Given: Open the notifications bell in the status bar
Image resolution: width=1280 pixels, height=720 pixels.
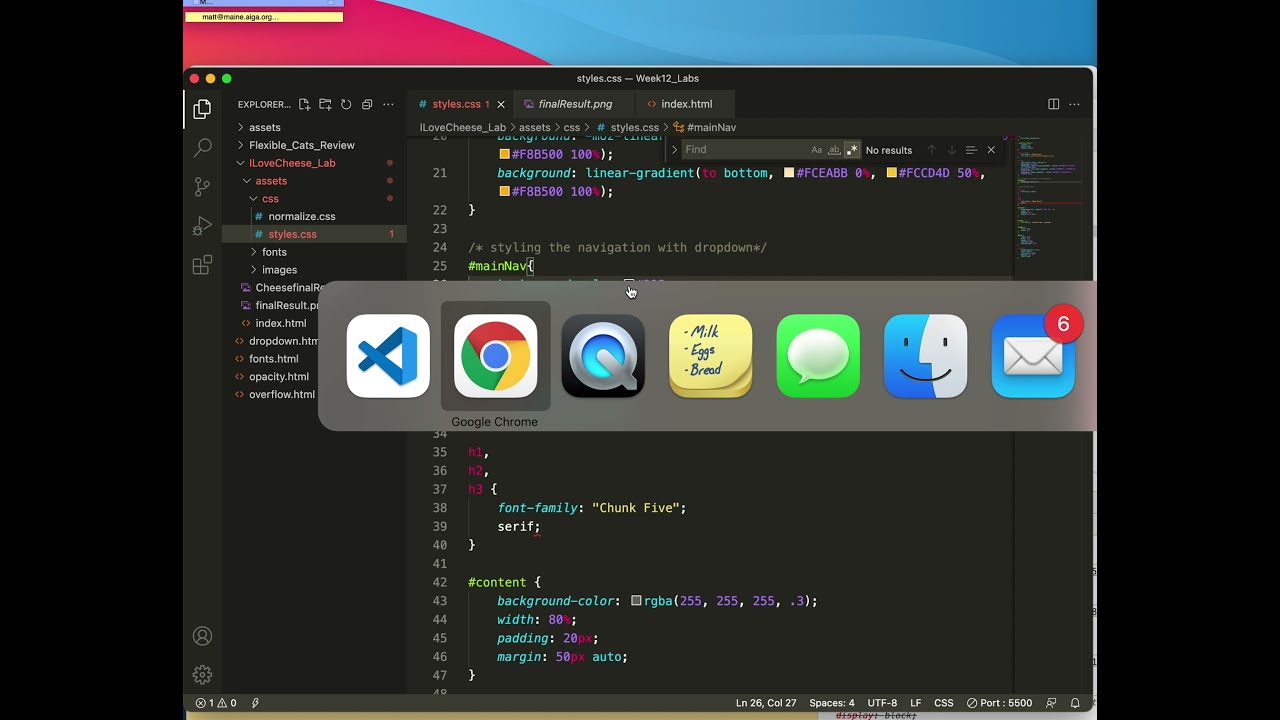Looking at the screenshot, I should coord(1075,703).
